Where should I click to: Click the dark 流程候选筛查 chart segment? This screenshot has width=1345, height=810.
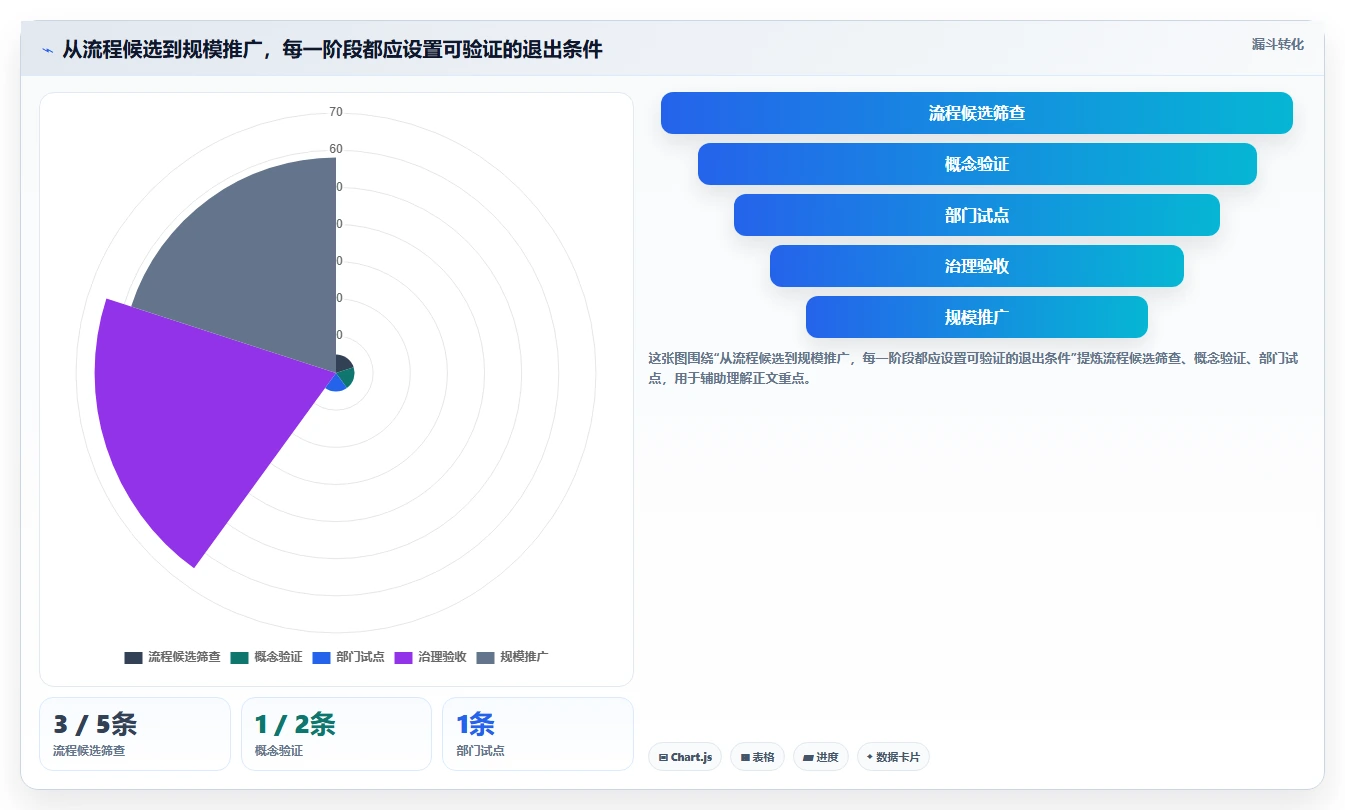tap(343, 364)
